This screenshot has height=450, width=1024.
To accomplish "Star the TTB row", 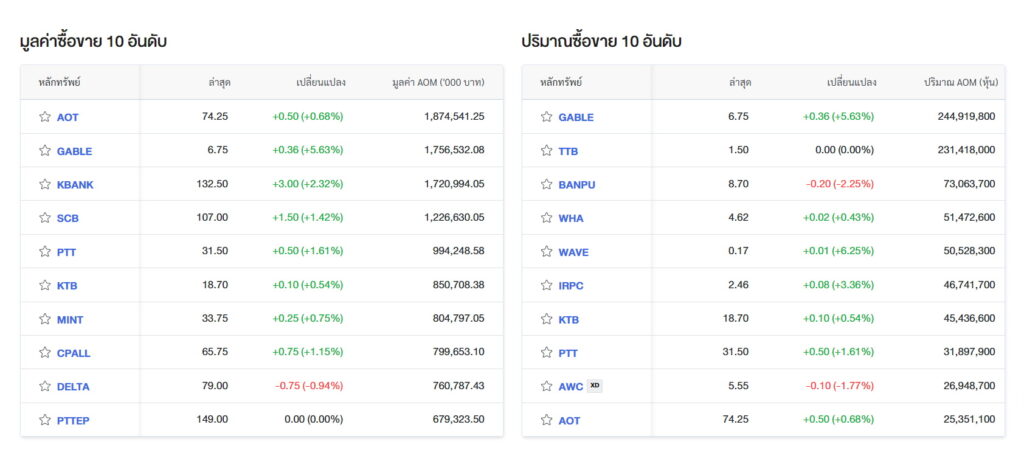I will tap(547, 151).
